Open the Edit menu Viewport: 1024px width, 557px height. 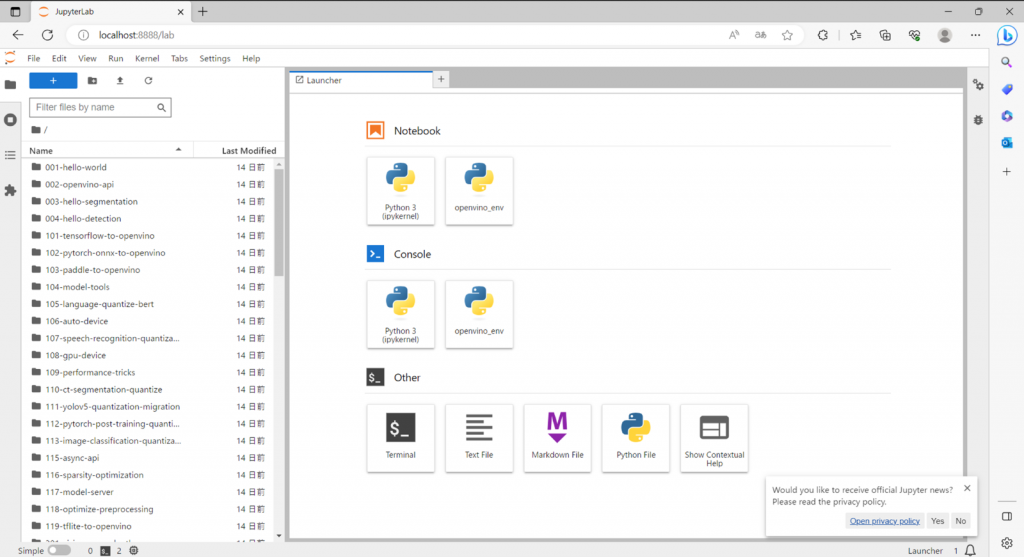(59, 58)
